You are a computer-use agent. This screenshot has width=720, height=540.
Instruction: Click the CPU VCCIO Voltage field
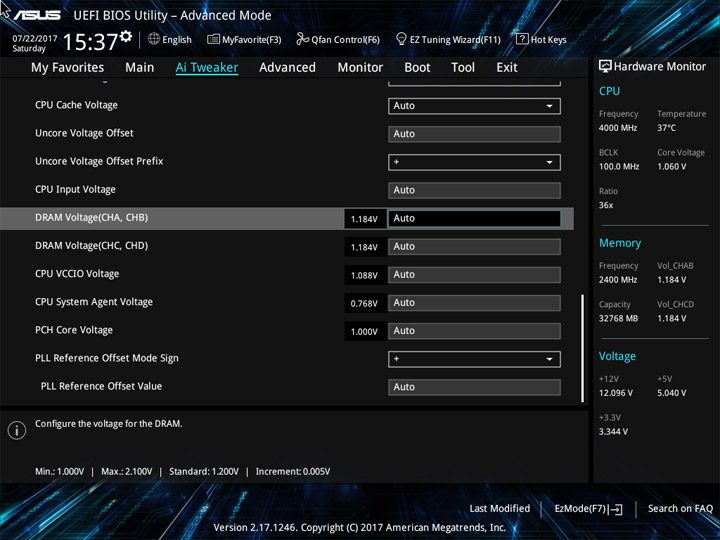click(474, 275)
